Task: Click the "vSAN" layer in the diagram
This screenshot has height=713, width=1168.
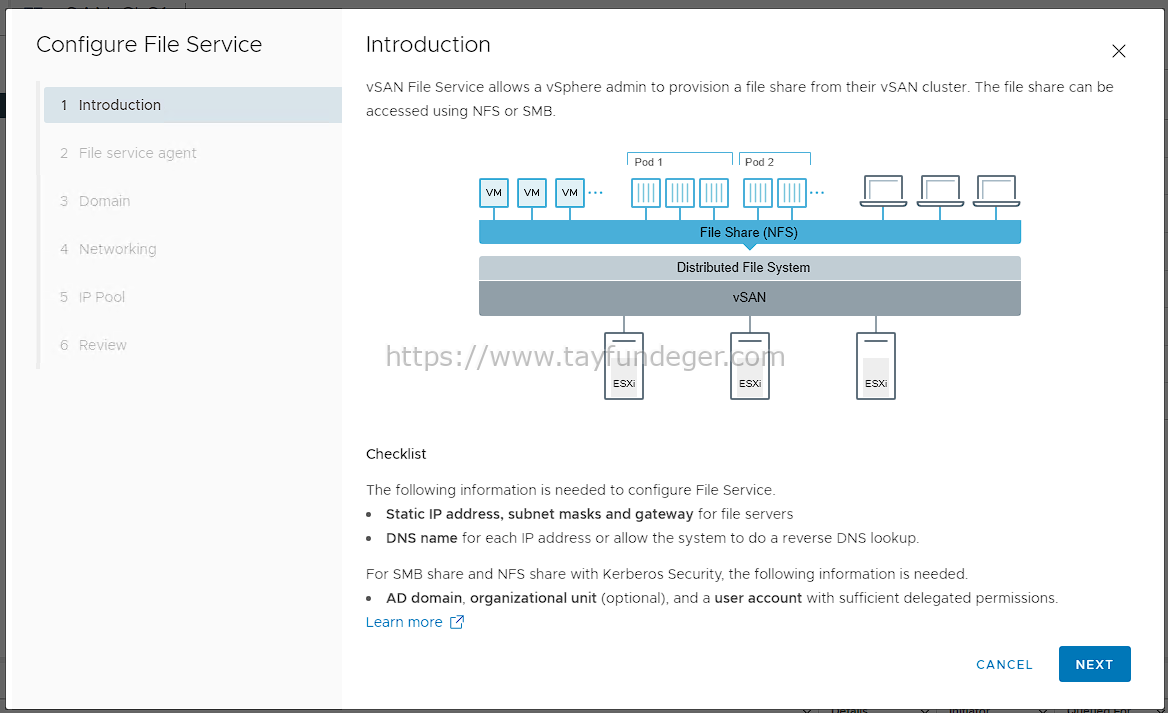Action: 749,298
